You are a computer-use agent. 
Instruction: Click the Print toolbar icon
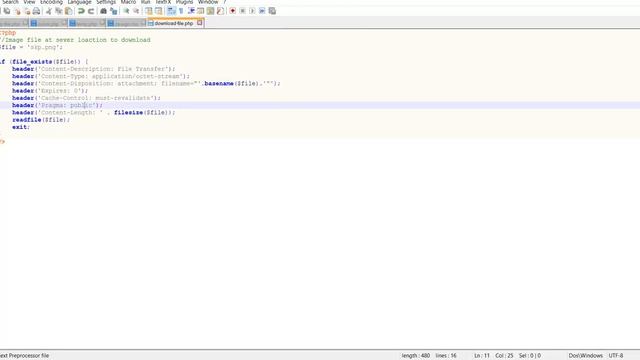click(x=36, y=11)
